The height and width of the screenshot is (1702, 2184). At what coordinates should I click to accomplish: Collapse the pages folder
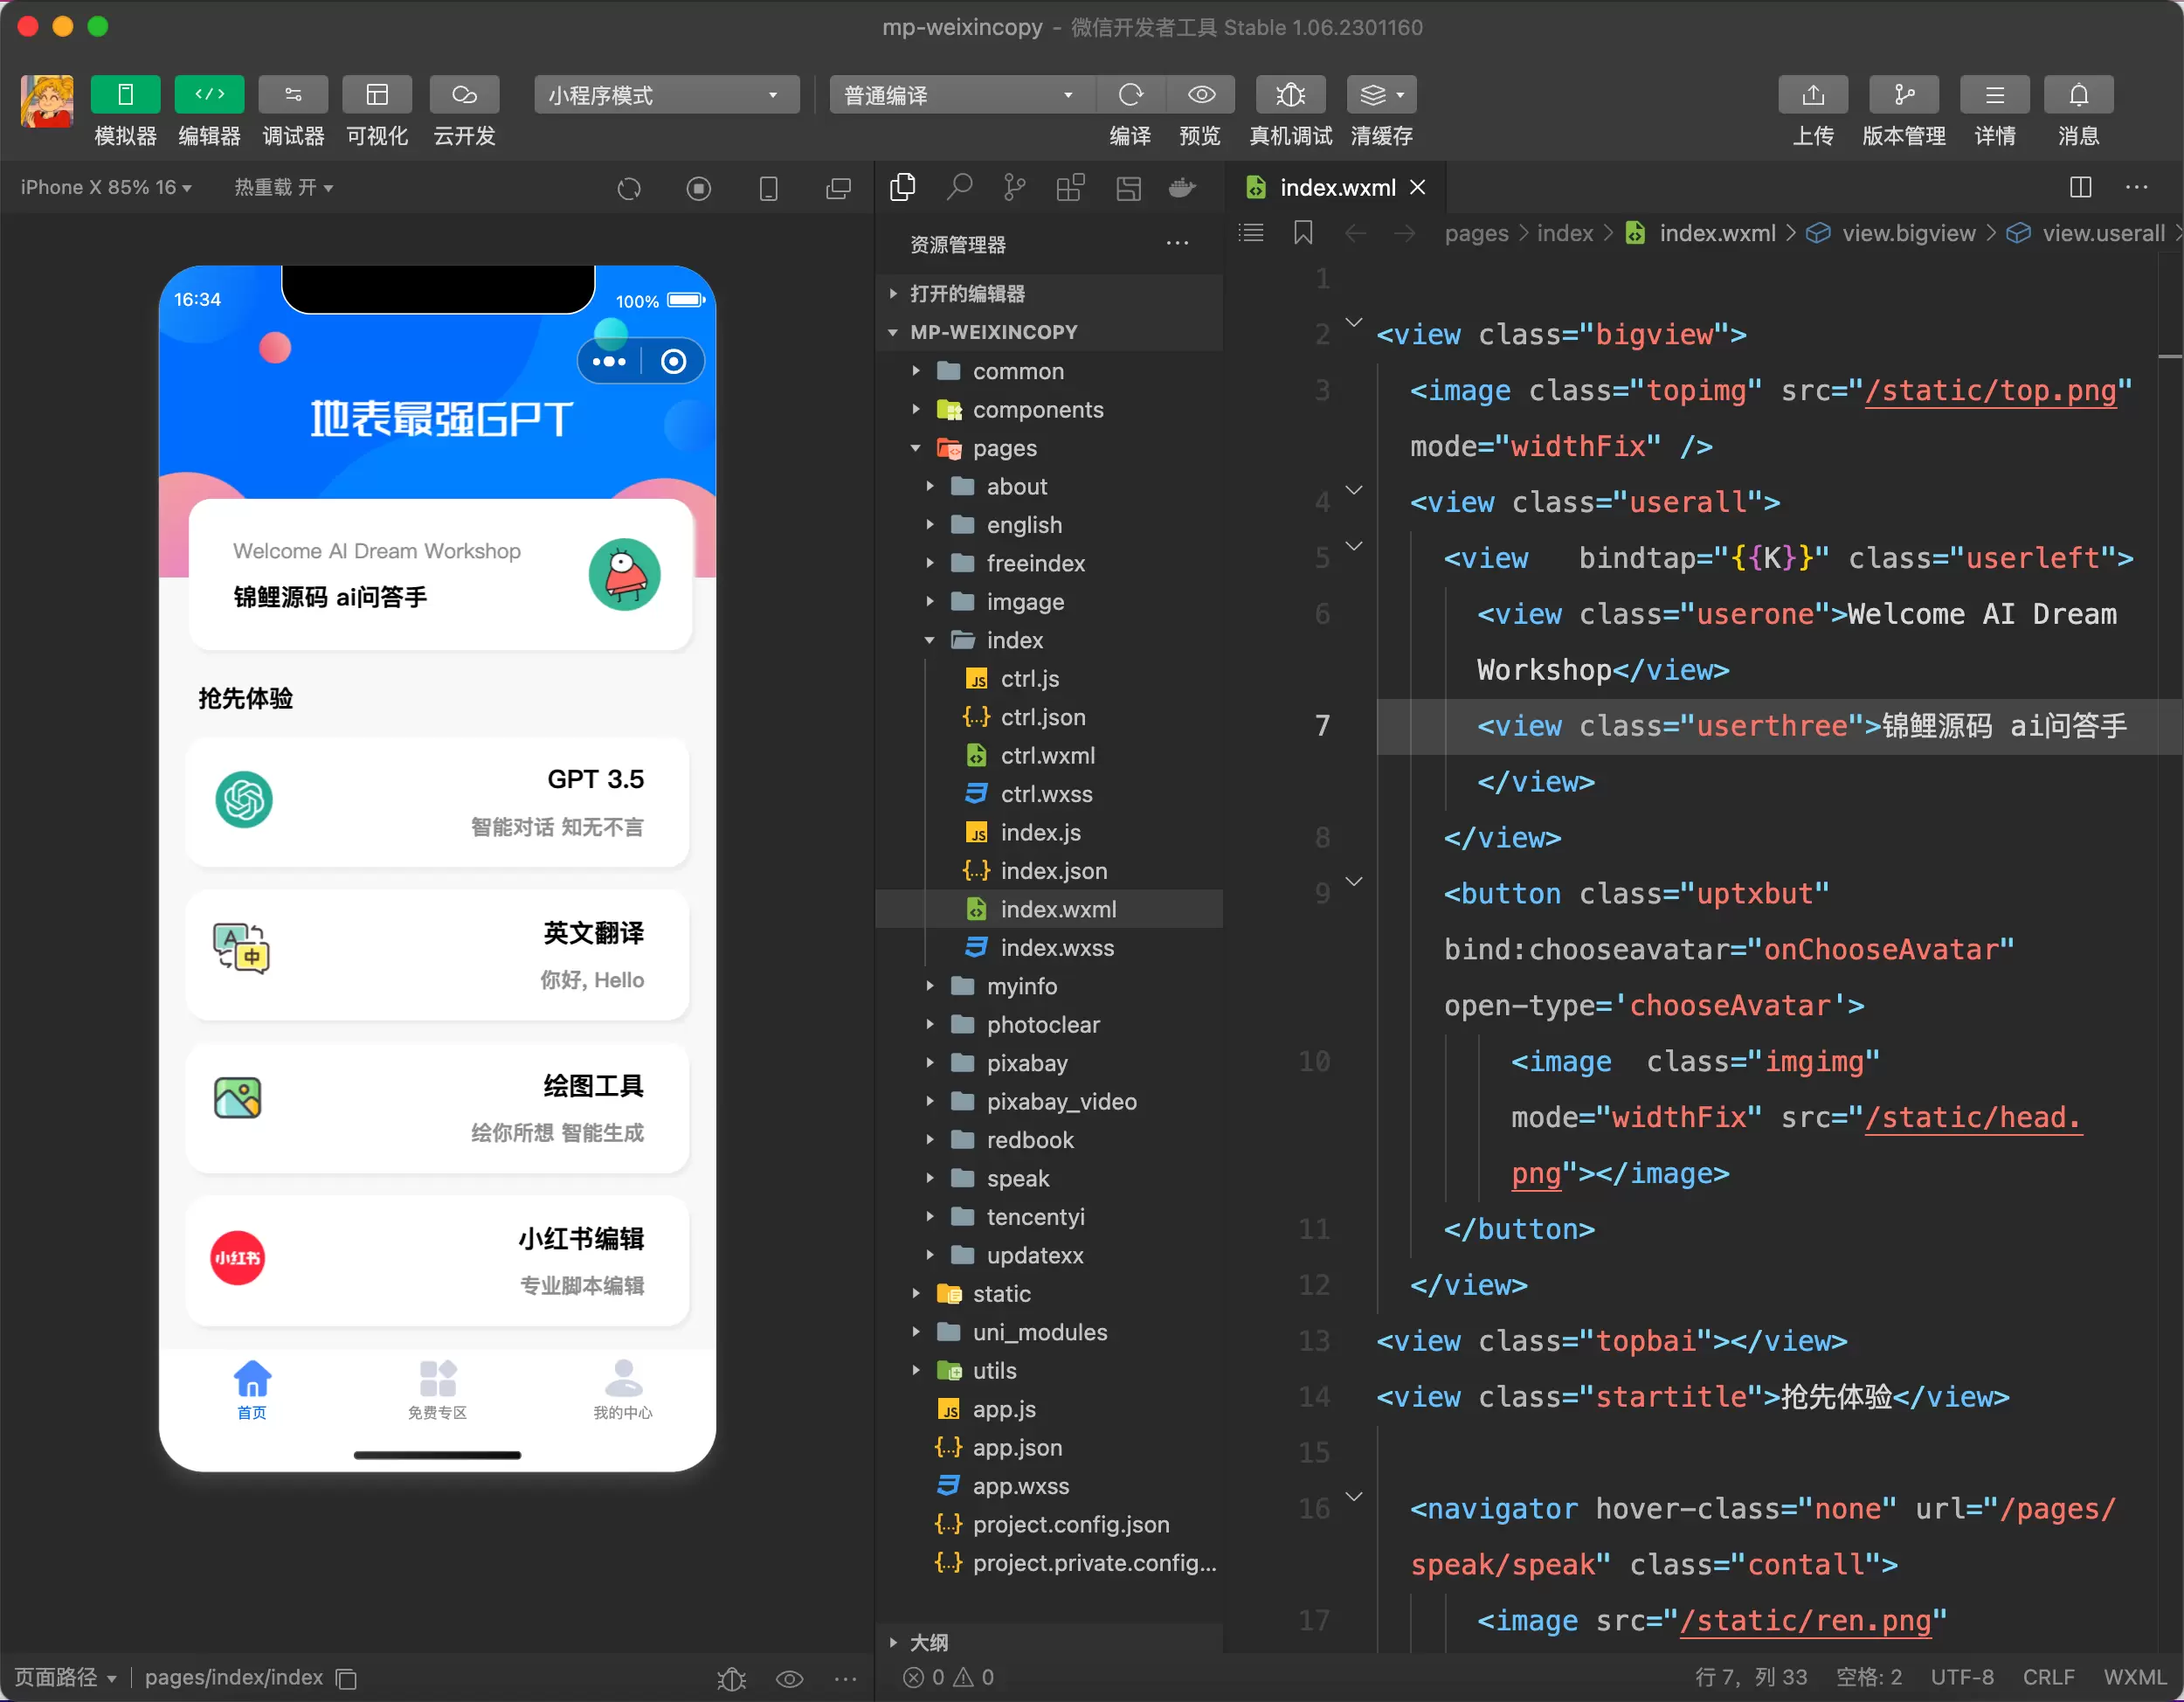[1049, 448]
